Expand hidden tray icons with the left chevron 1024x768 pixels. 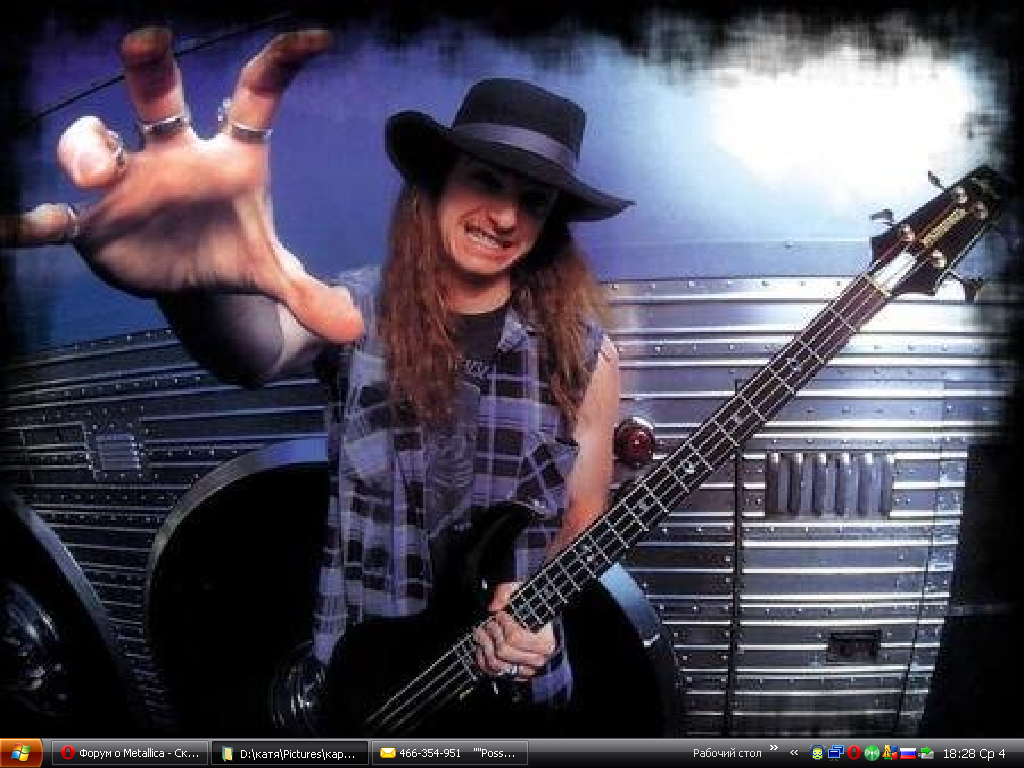(x=794, y=753)
